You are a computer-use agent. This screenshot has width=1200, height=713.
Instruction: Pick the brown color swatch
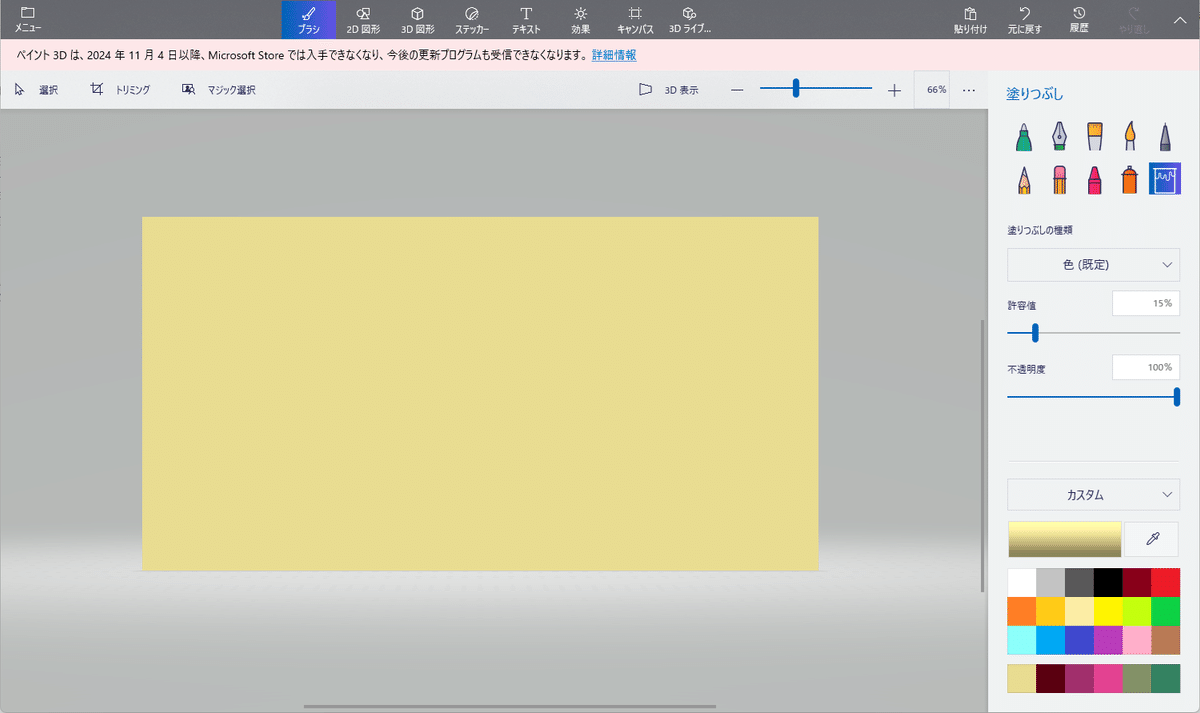tap(1166, 640)
